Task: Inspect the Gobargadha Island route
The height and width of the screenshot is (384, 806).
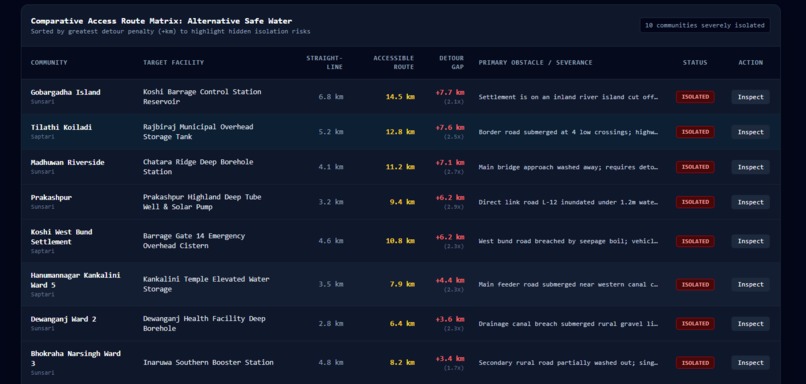Action: [x=750, y=97]
